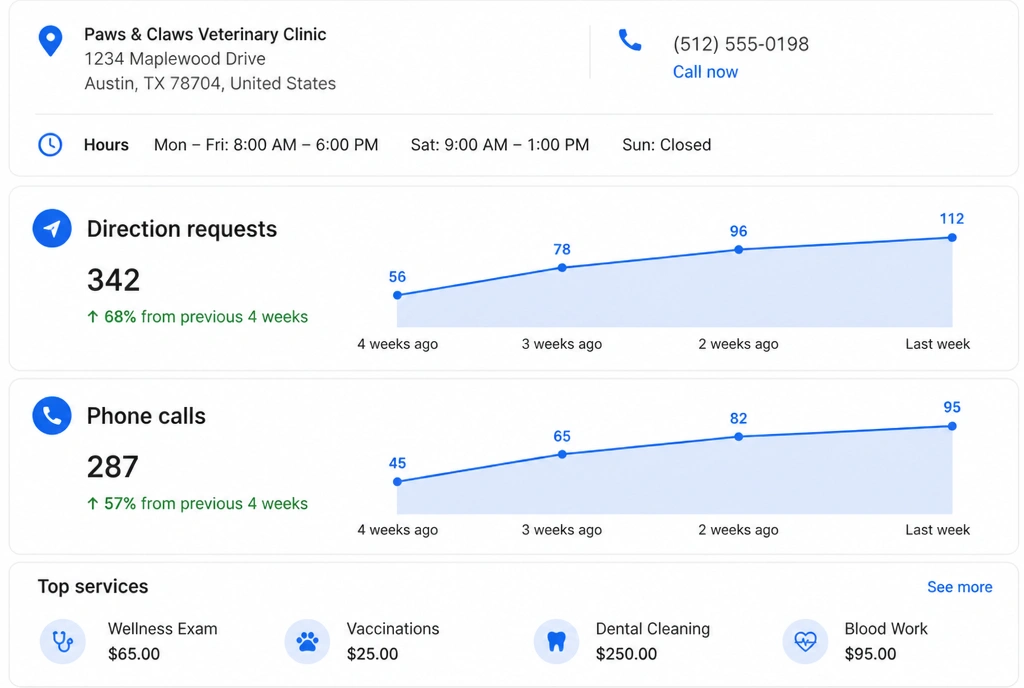1024x688 pixels.
Task: Click the 287 phone calls total
Action: point(113,467)
